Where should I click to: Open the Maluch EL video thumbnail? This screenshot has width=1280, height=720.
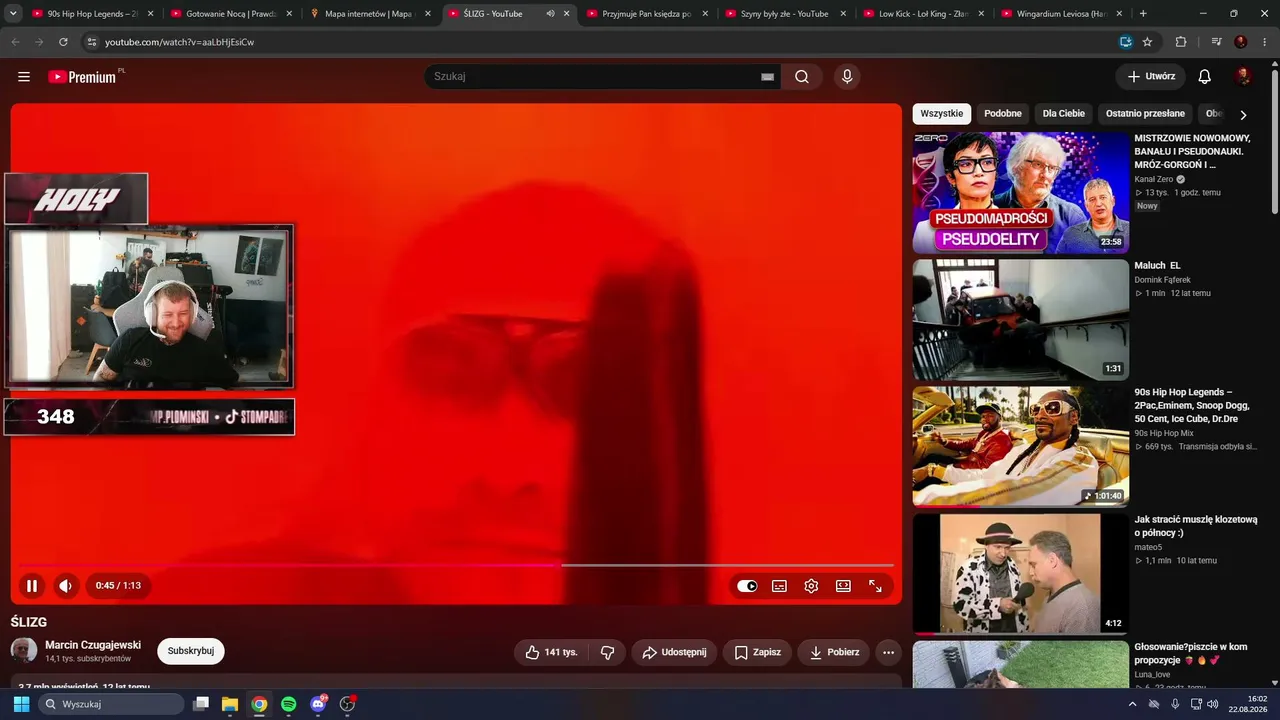[1020, 320]
